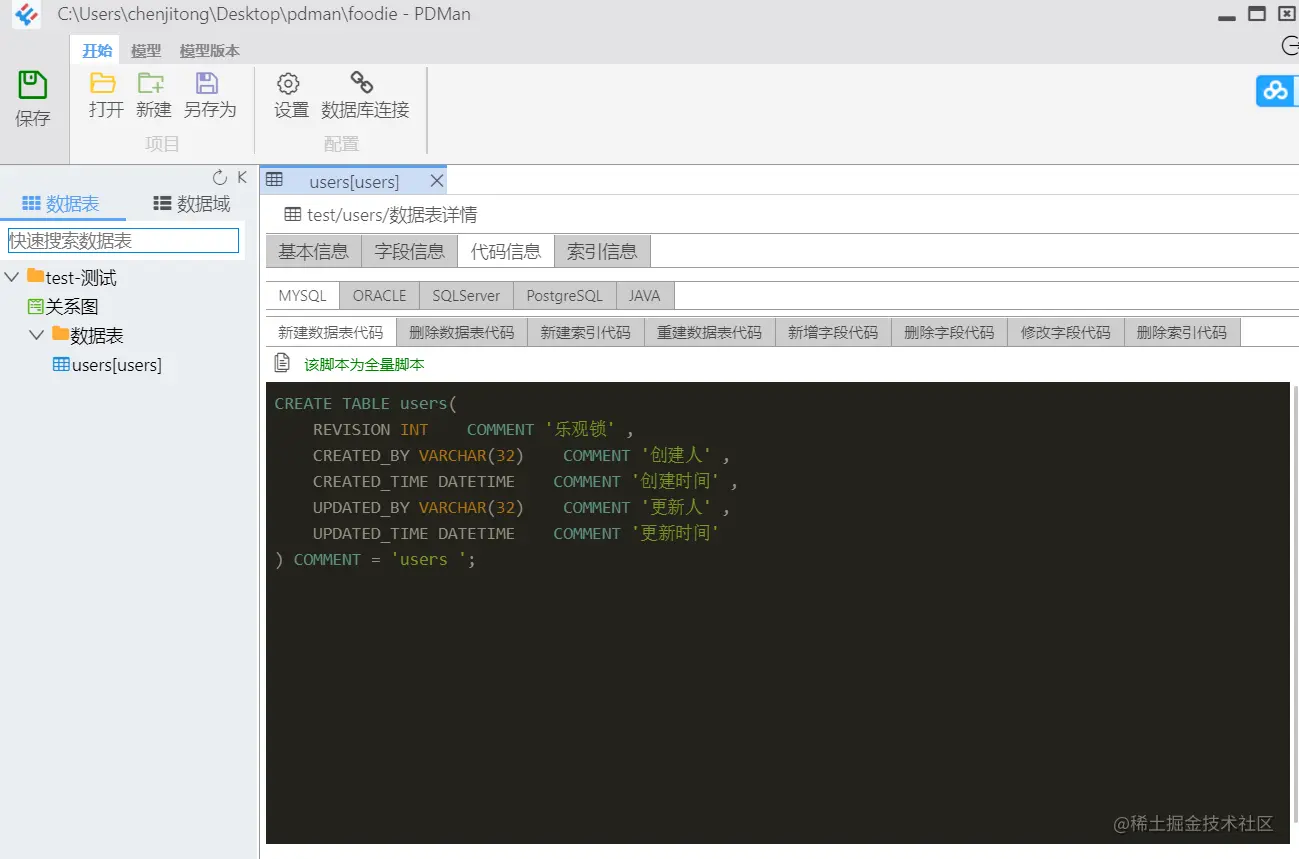The width and height of the screenshot is (1299, 859).
Task: Show 修改字段代码 script
Action: [1066, 332]
